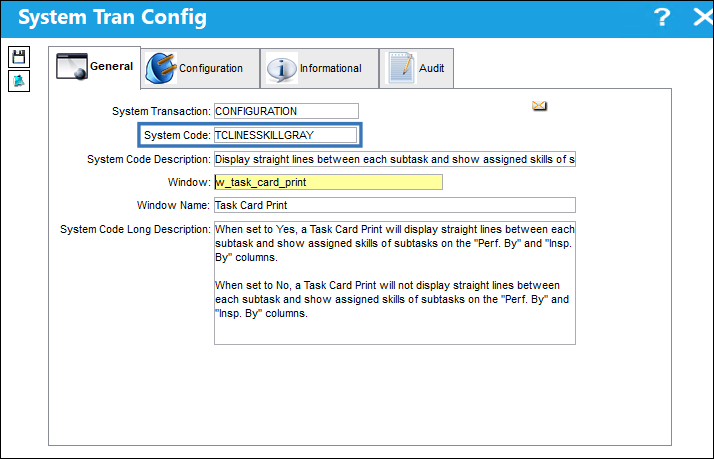Click the envelope mail icon
The height and width of the screenshot is (459, 714).
[539, 106]
